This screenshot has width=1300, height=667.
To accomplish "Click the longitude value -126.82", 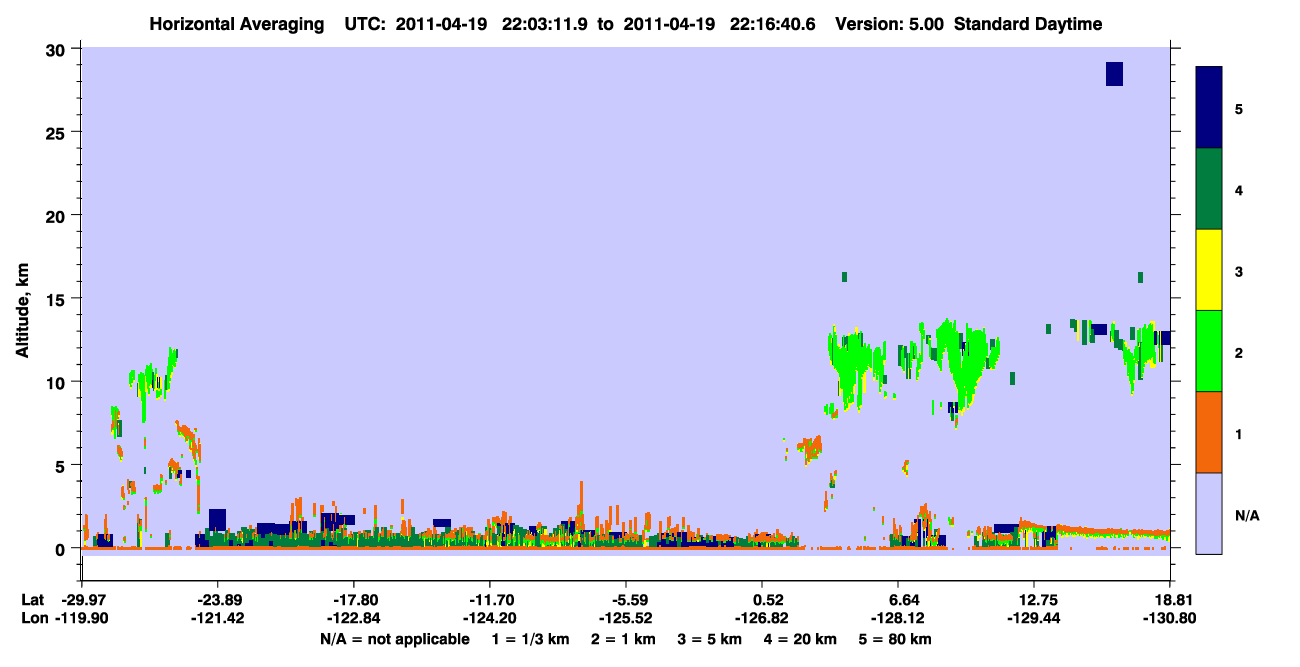I will point(762,618).
